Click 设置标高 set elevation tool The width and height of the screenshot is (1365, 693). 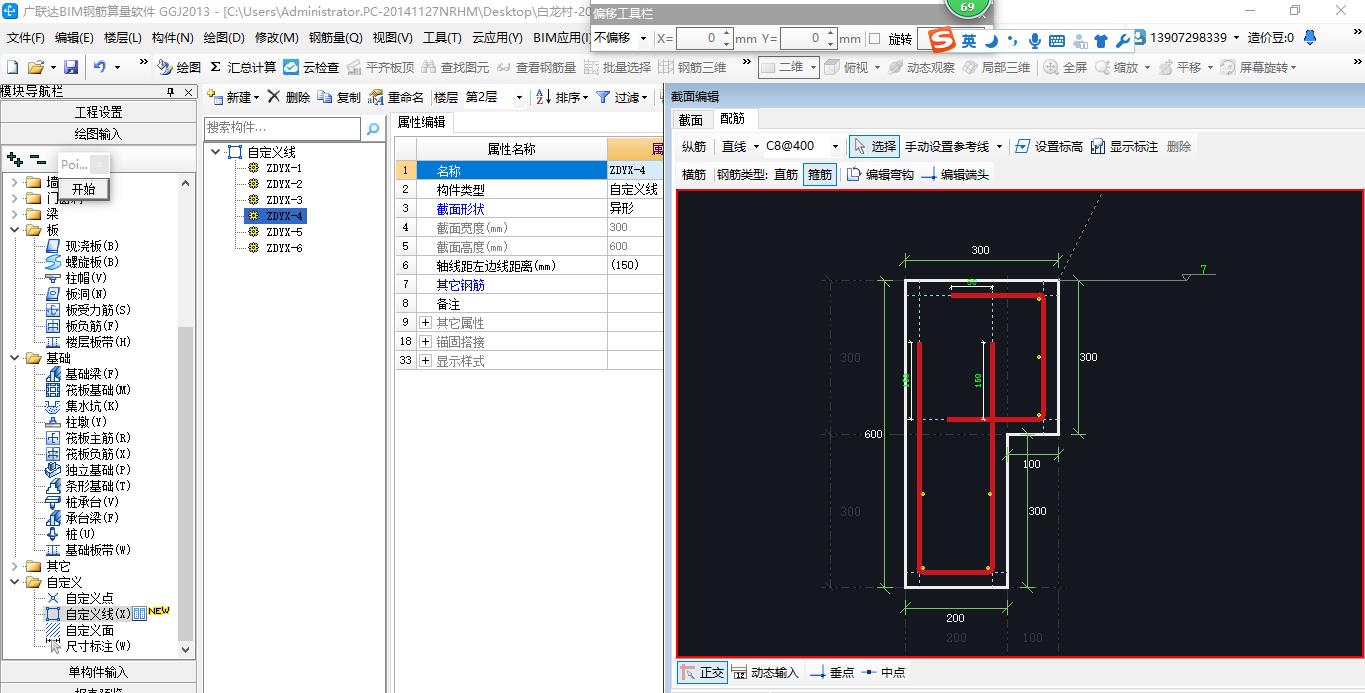coord(1048,146)
